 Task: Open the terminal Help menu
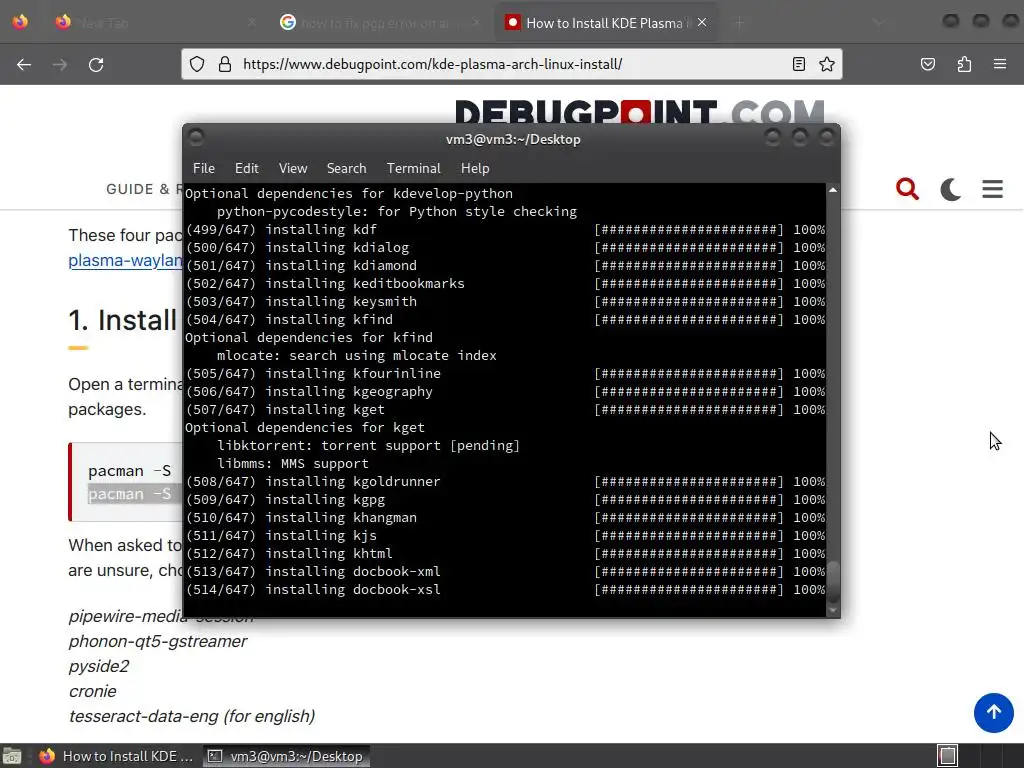(x=475, y=168)
